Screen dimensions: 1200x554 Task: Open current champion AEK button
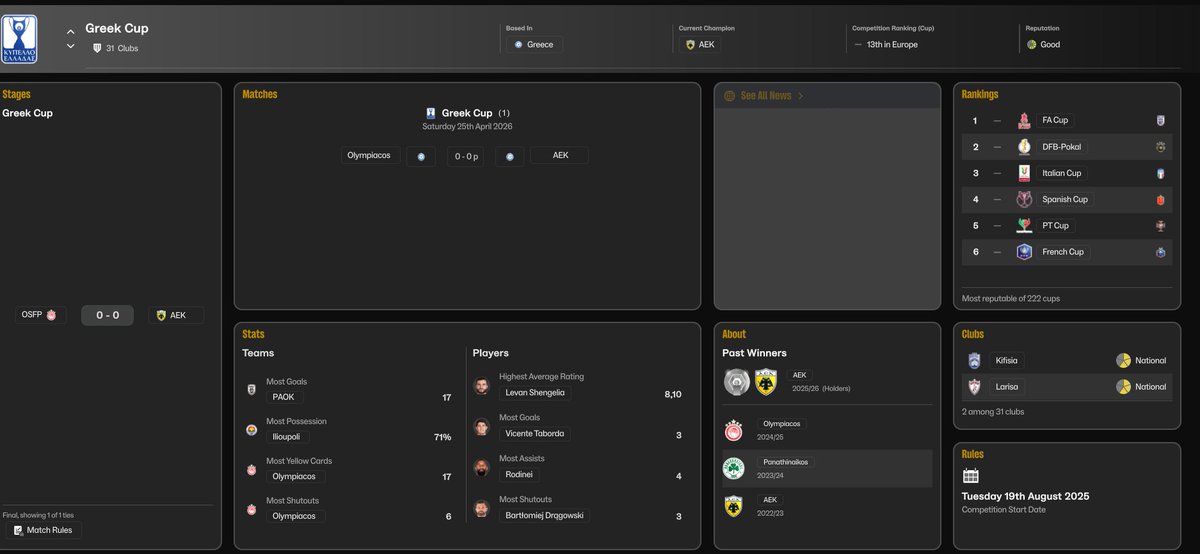(699, 44)
